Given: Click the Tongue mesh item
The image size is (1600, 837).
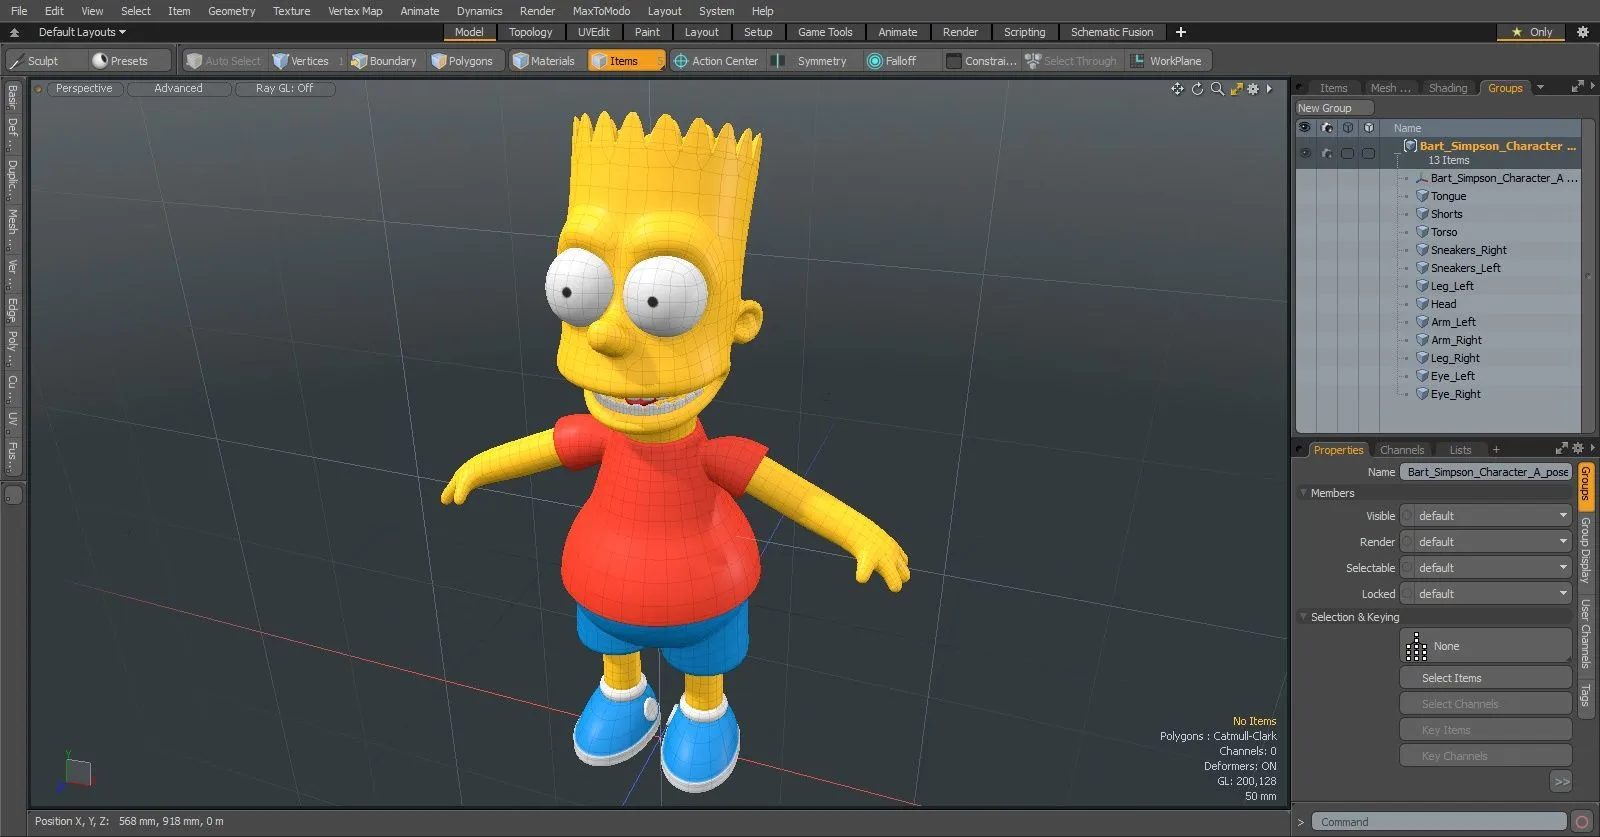Looking at the screenshot, I should pyautogui.click(x=1448, y=196).
